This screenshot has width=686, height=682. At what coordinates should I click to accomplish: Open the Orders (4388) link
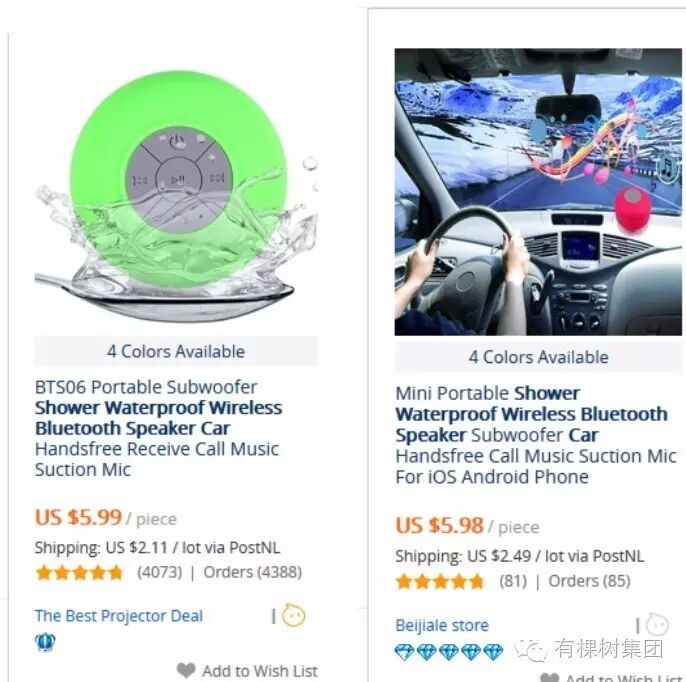click(x=253, y=572)
